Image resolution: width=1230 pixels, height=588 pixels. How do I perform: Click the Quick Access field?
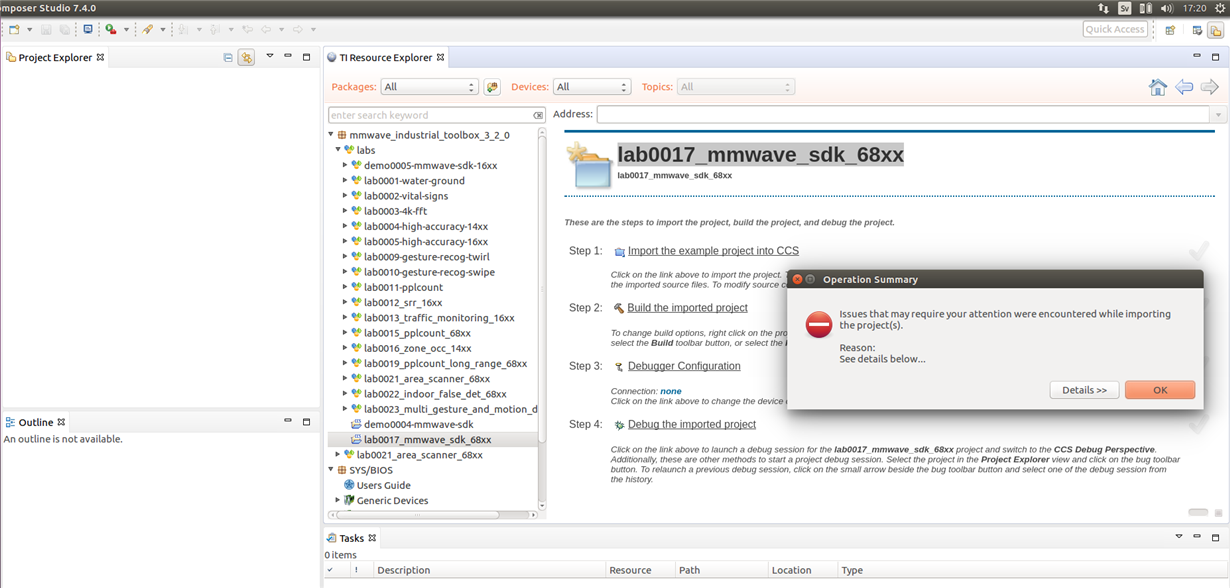(x=1115, y=29)
